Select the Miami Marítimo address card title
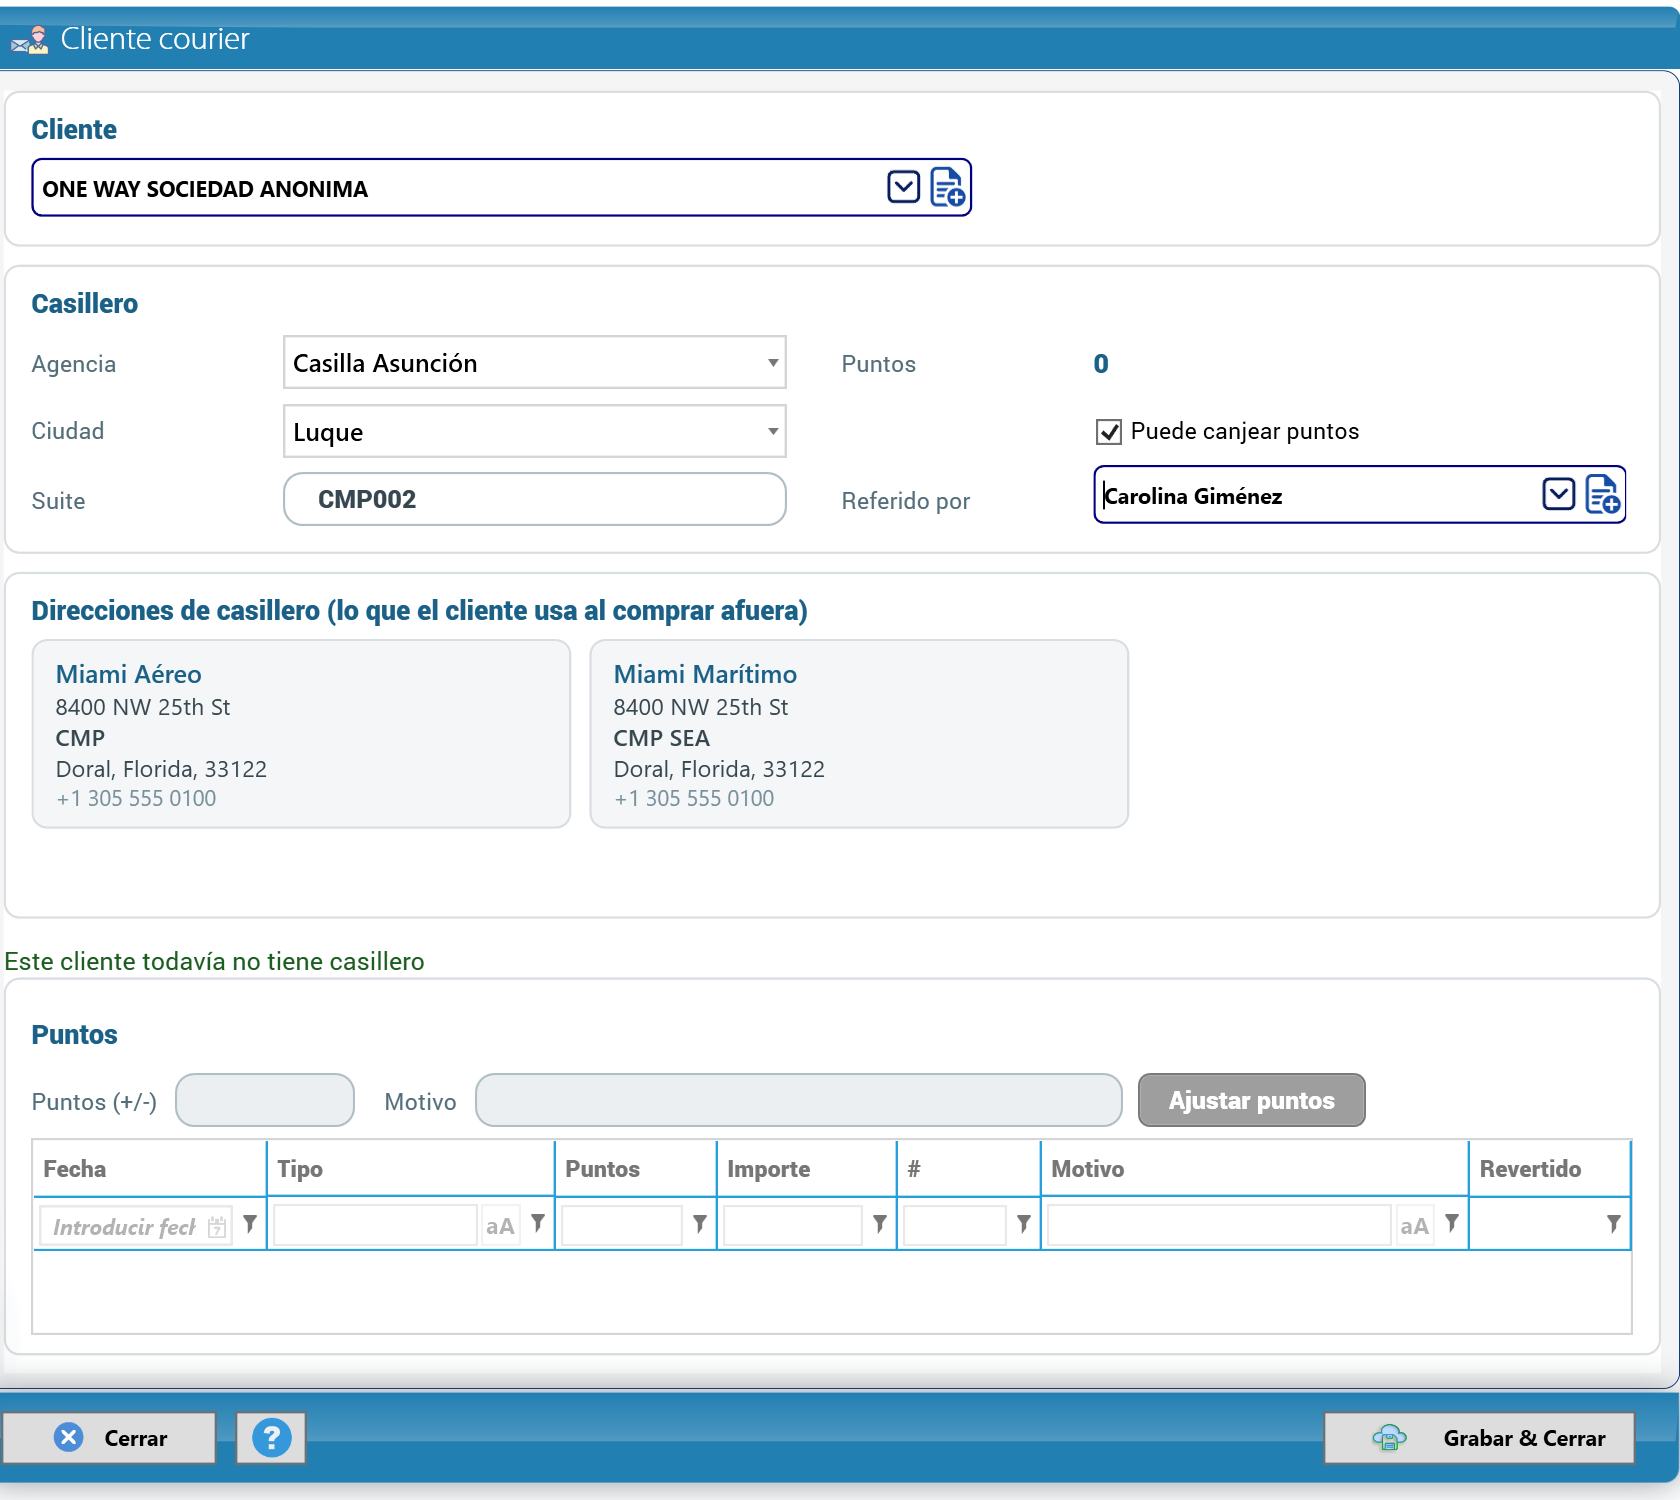Image resolution: width=1680 pixels, height=1500 pixels. 705,674
